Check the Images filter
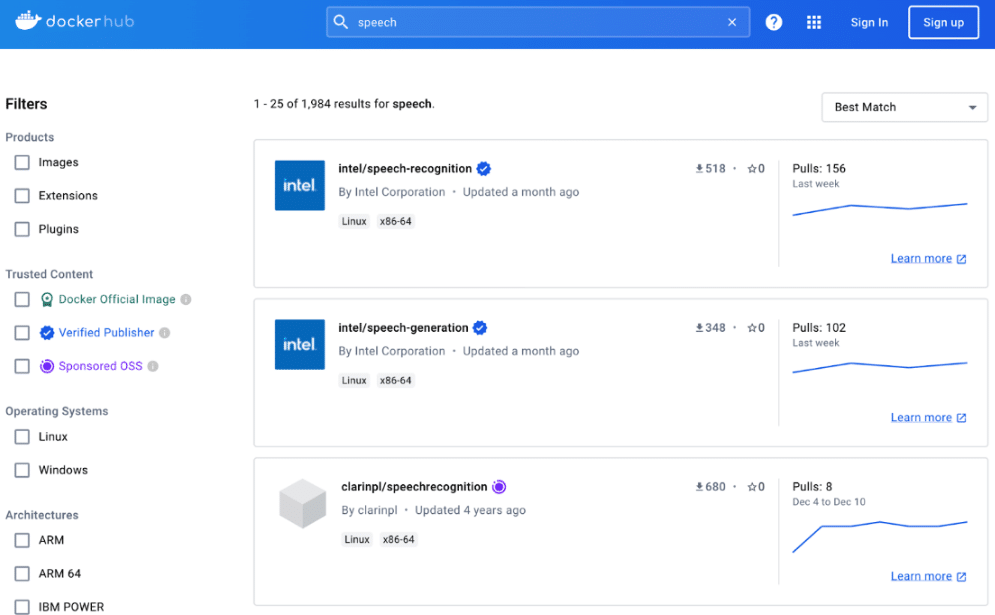 click(x=22, y=162)
